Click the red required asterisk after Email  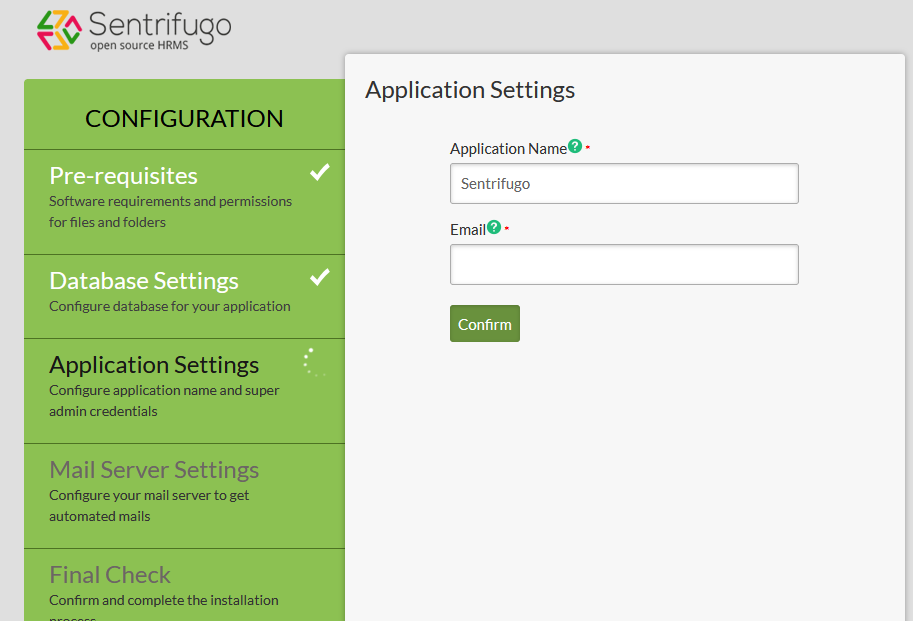pyautogui.click(x=507, y=230)
